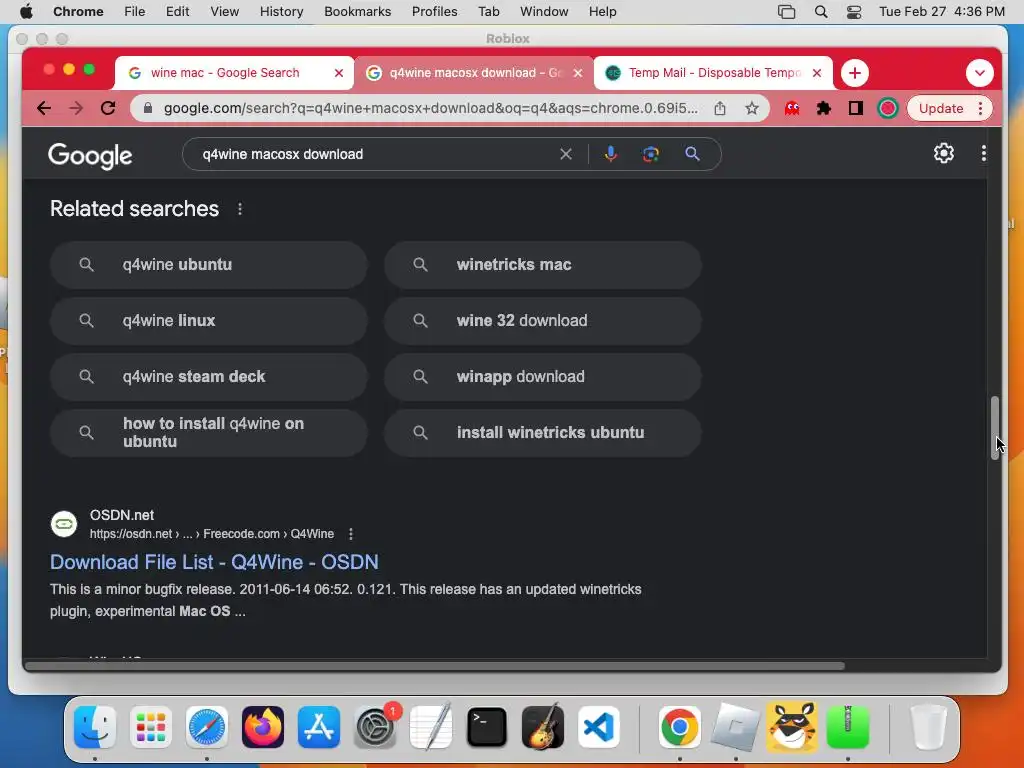Image resolution: width=1024 pixels, height=768 pixels.
Task: Open the File menu in menu bar
Action: point(135,12)
